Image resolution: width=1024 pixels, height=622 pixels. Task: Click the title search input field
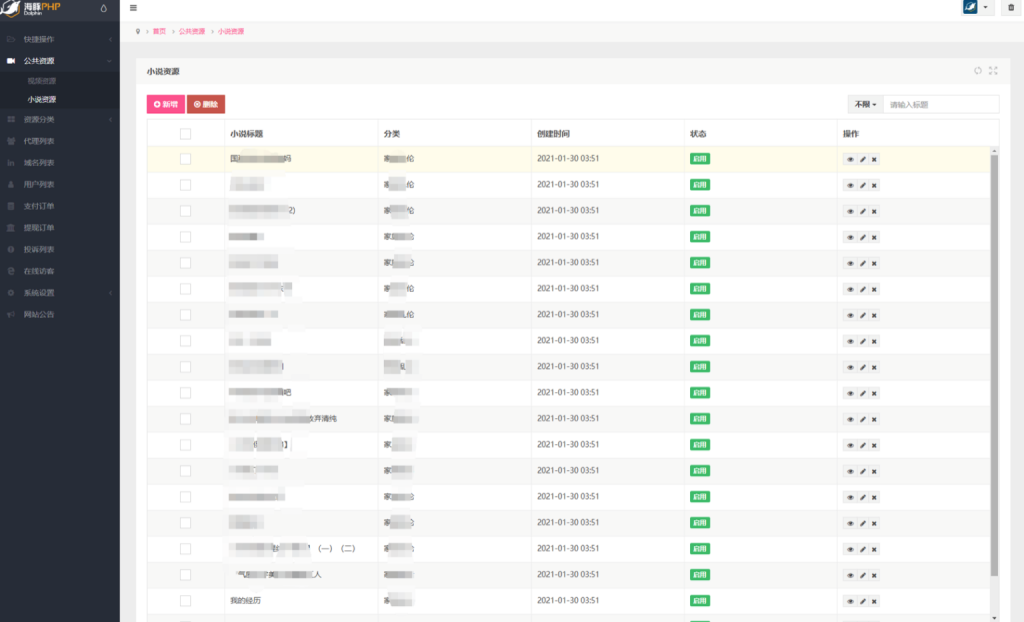tap(940, 104)
